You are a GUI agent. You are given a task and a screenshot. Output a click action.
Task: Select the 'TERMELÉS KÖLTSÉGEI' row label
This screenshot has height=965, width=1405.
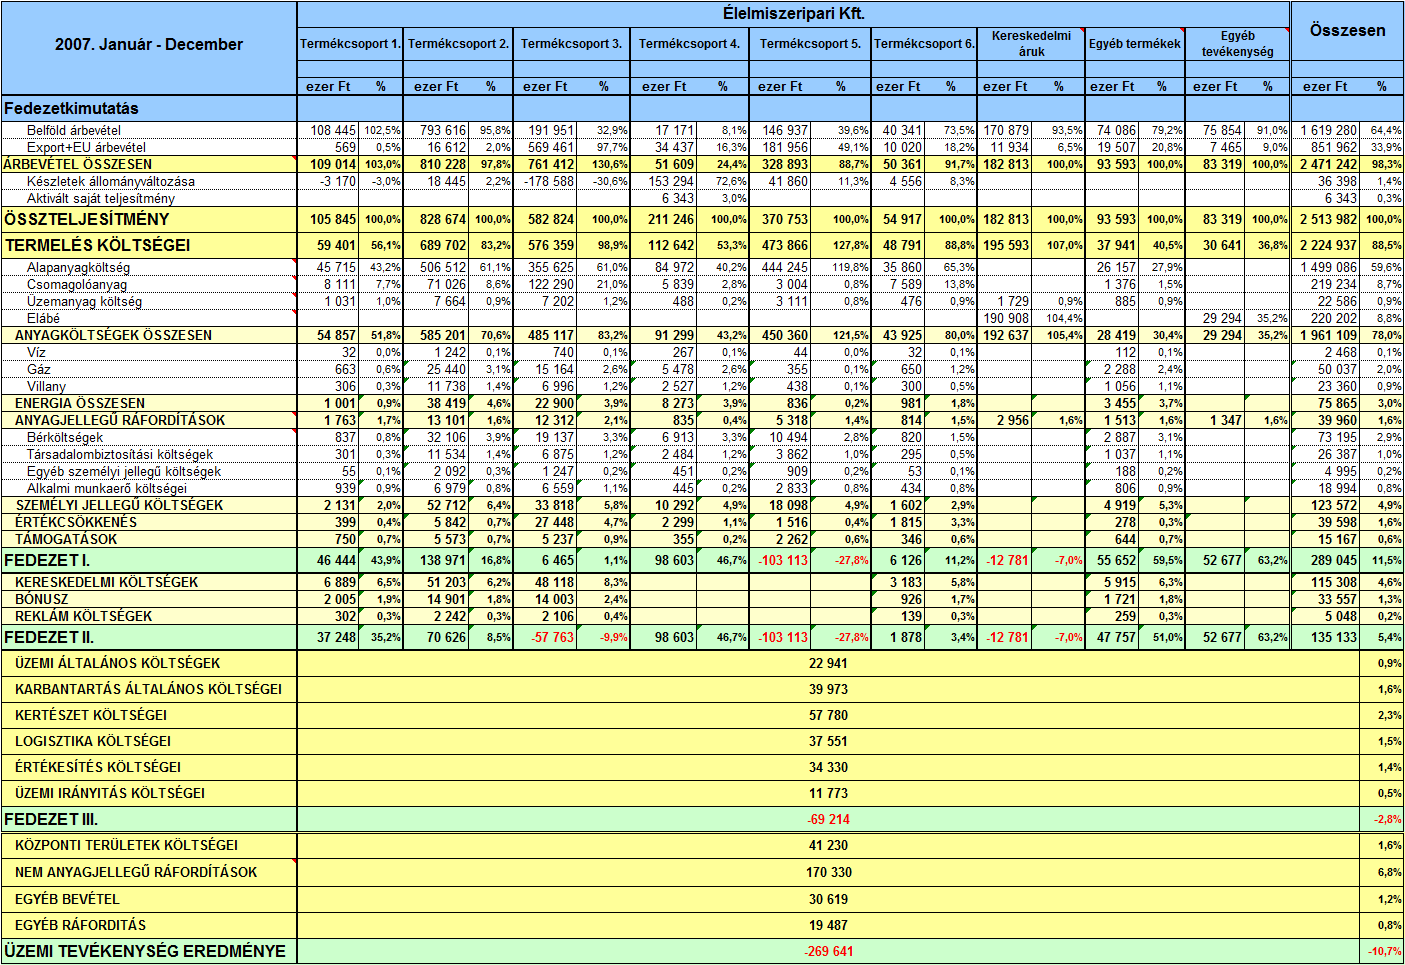coord(97,245)
